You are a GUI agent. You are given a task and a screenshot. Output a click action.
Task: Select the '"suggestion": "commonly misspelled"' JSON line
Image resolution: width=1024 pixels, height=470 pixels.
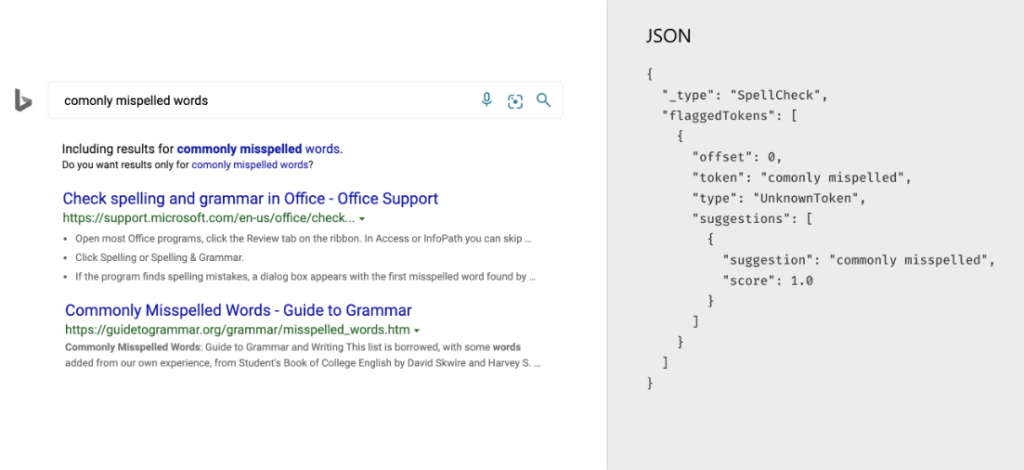pos(859,260)
